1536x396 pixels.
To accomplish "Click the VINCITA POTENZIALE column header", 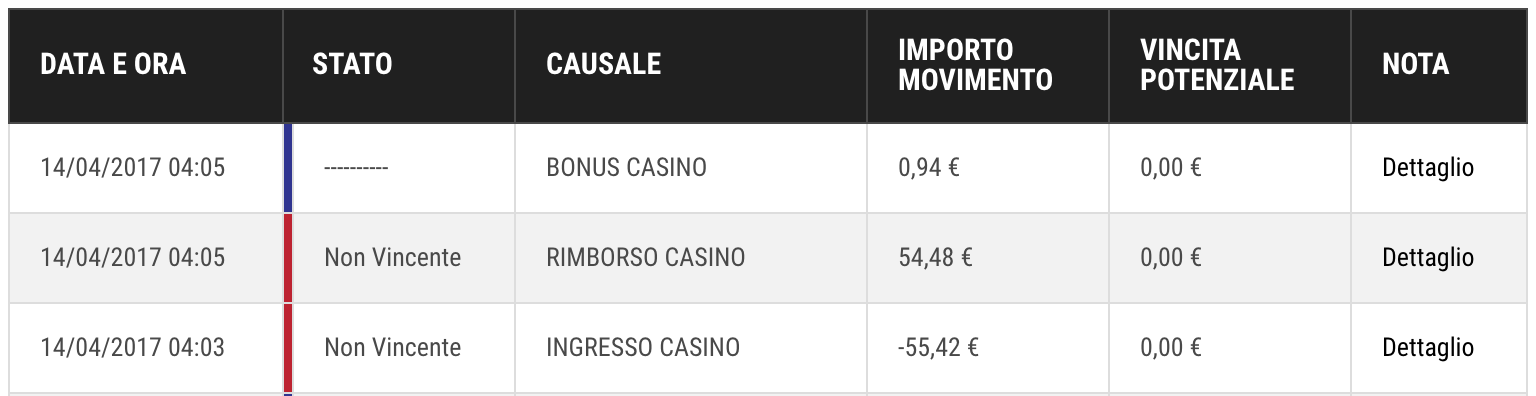I will (1217, 65).
